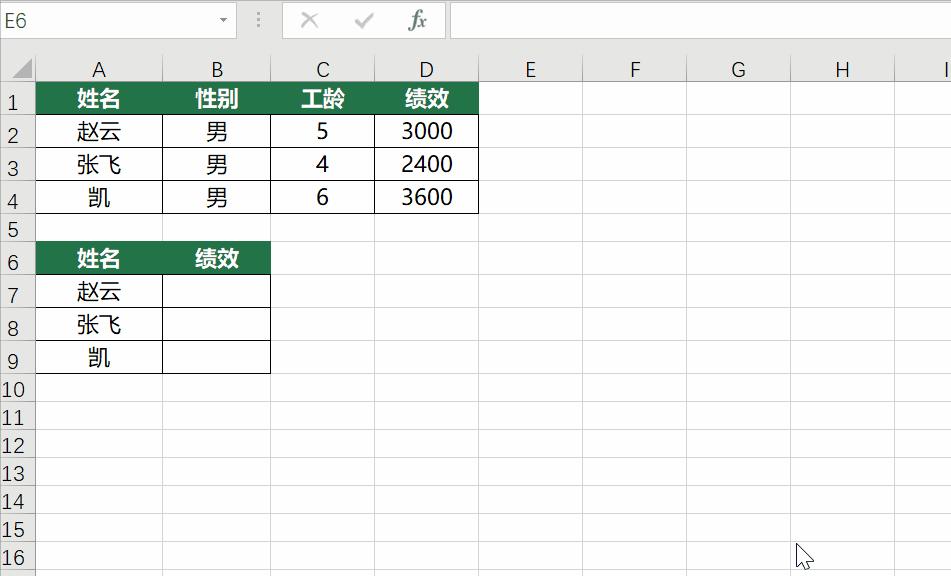Select column H header

click(842, 69)
